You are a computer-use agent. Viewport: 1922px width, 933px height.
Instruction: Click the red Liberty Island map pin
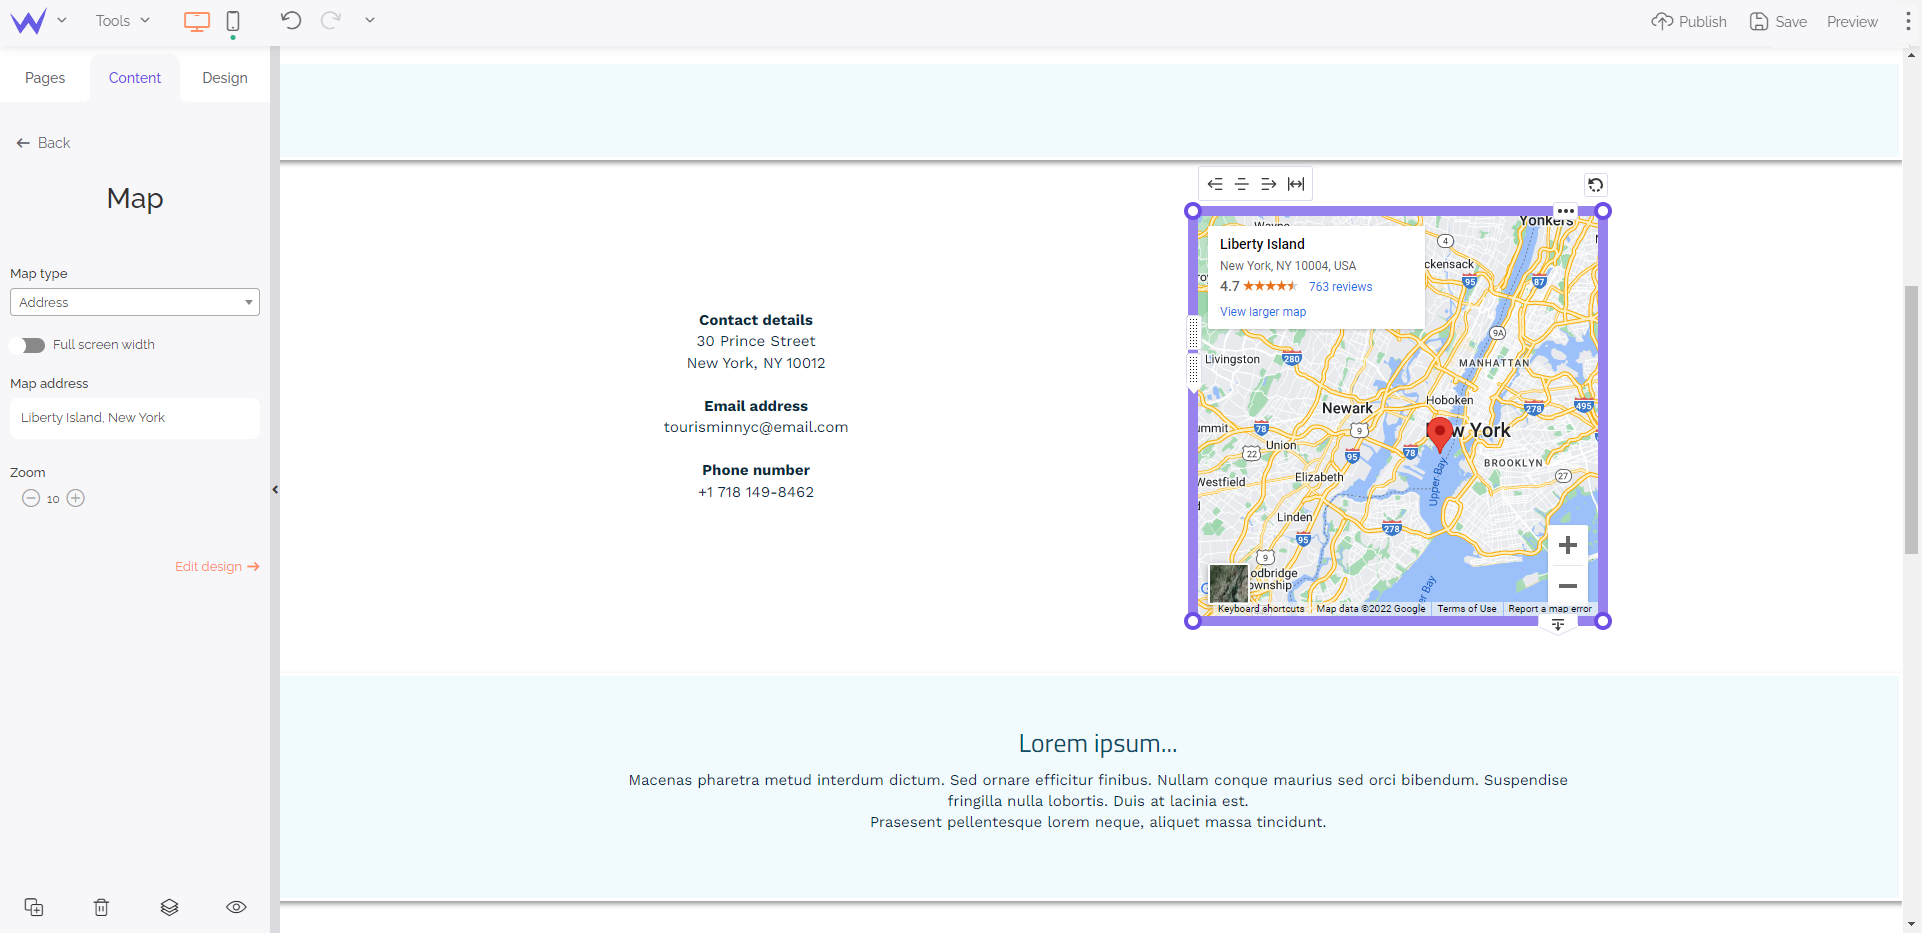click(x=1440, y=435)
